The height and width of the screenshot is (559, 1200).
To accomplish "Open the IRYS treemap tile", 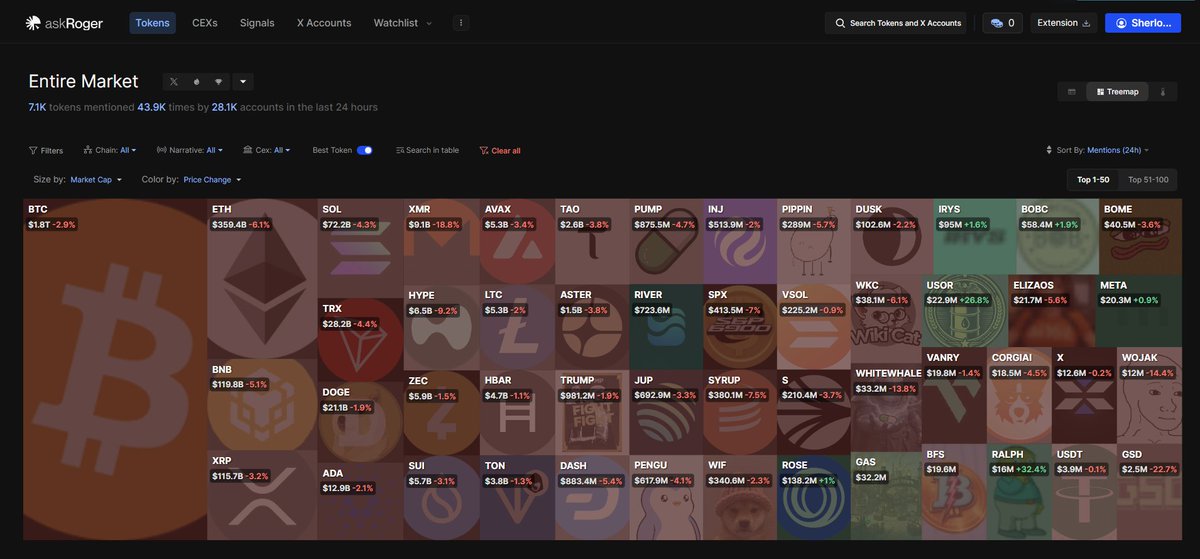I will (x=975, y=237).
